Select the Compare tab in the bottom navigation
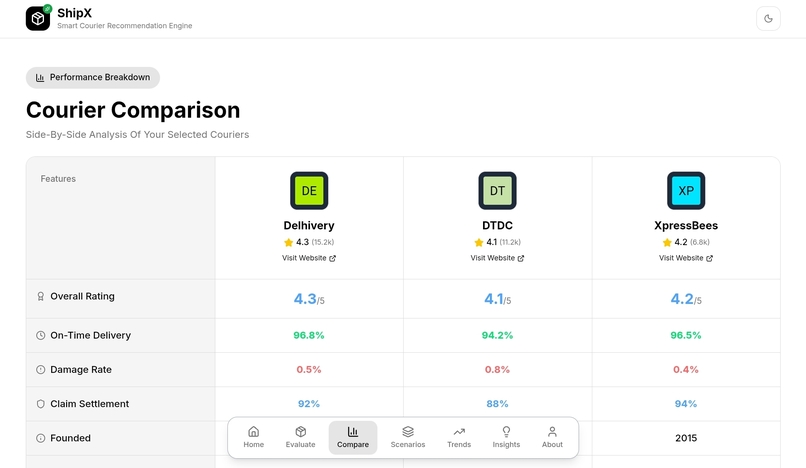 tap(353, 438)
